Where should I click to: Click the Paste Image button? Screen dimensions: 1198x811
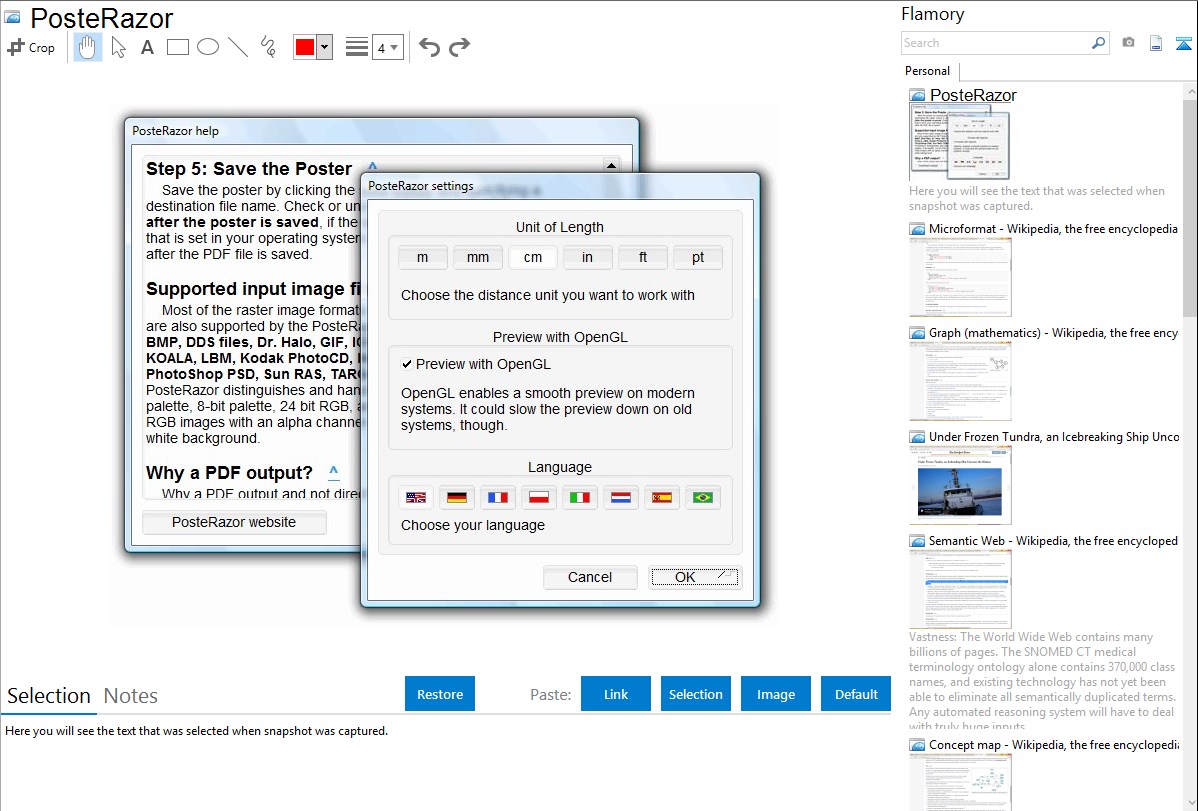775,694
